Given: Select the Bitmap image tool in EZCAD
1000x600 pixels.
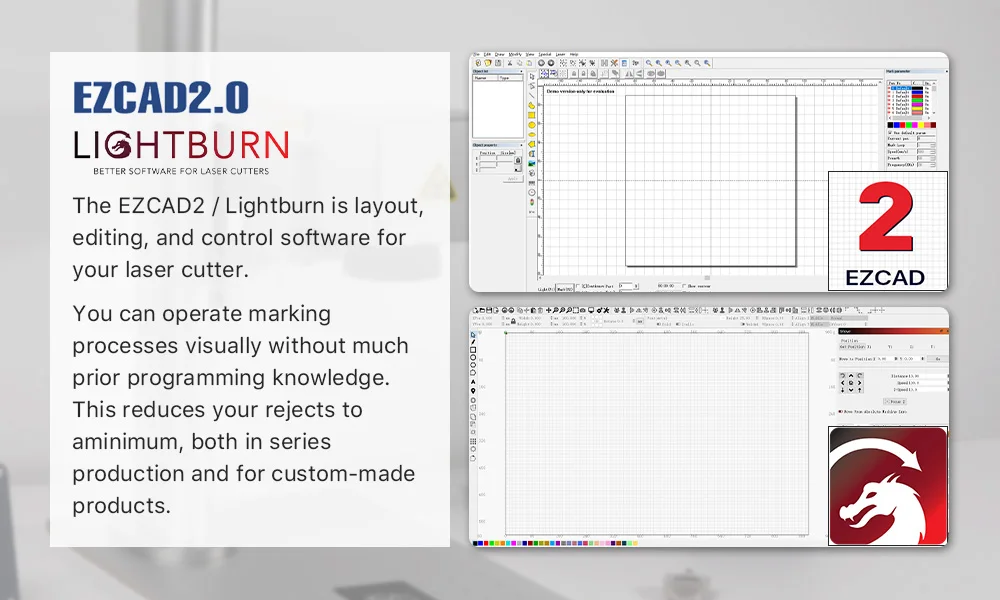Looking at the screenshot, I should [531, 164].
